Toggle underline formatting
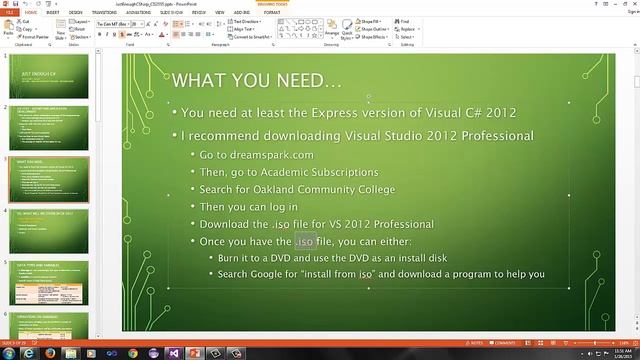Image resolution: width=640 pixels, height=360 pixels. 114,35
